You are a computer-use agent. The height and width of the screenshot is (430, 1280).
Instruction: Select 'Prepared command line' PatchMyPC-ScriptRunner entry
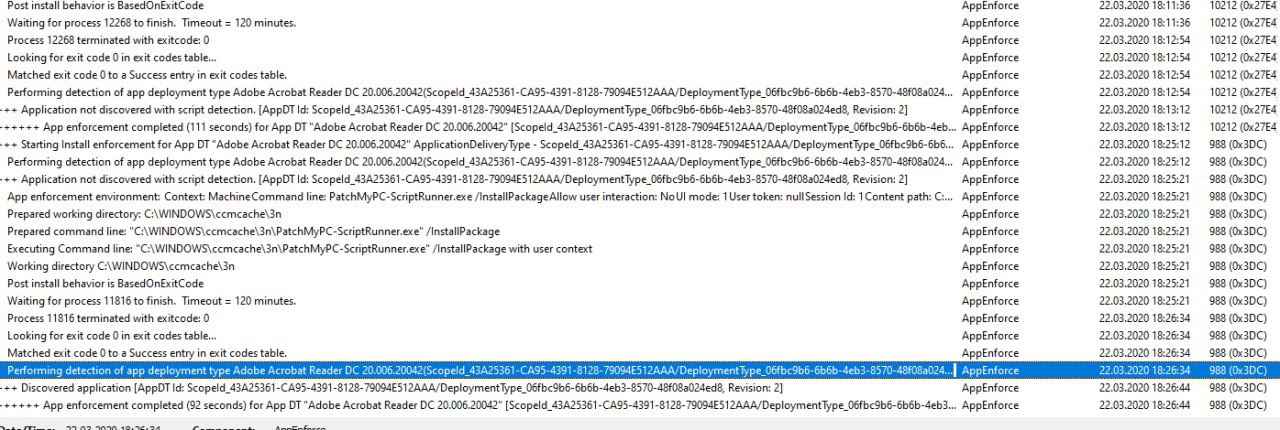point(640,231)
